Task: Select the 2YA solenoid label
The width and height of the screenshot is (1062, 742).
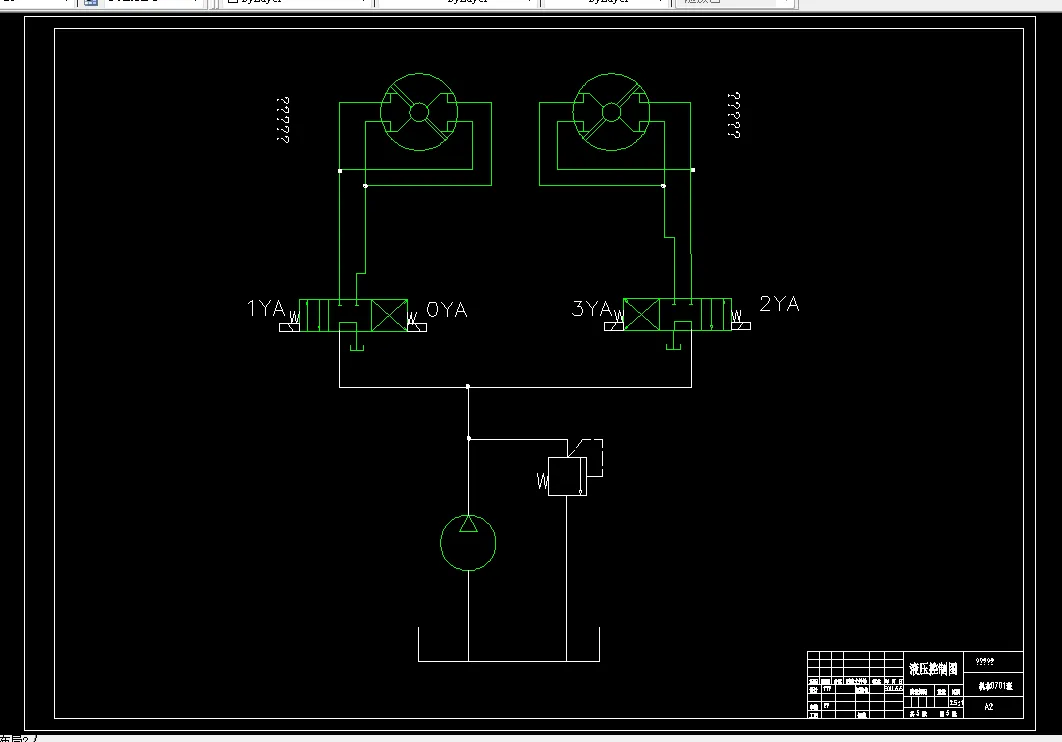Action: click(x=780, y=304)
